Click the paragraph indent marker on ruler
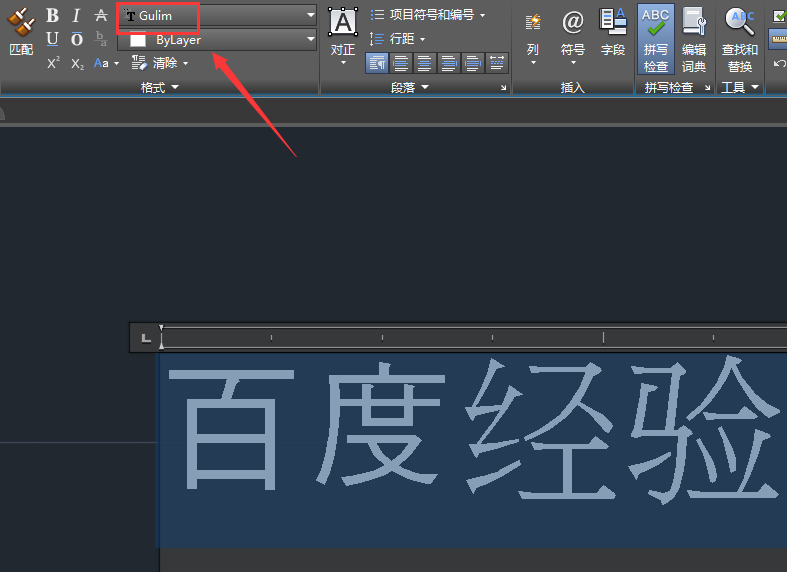Viewport: 787px width, 572px height. tap(161, 344)
